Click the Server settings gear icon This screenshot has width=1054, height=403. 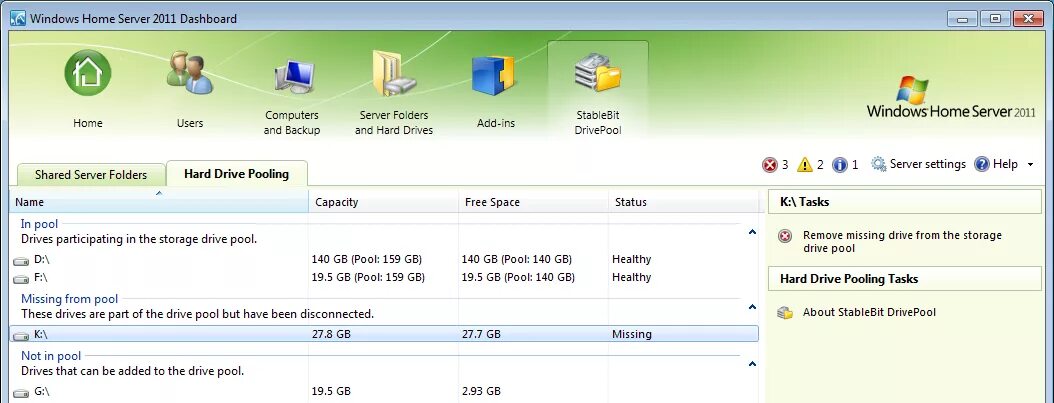click(879, 164)
